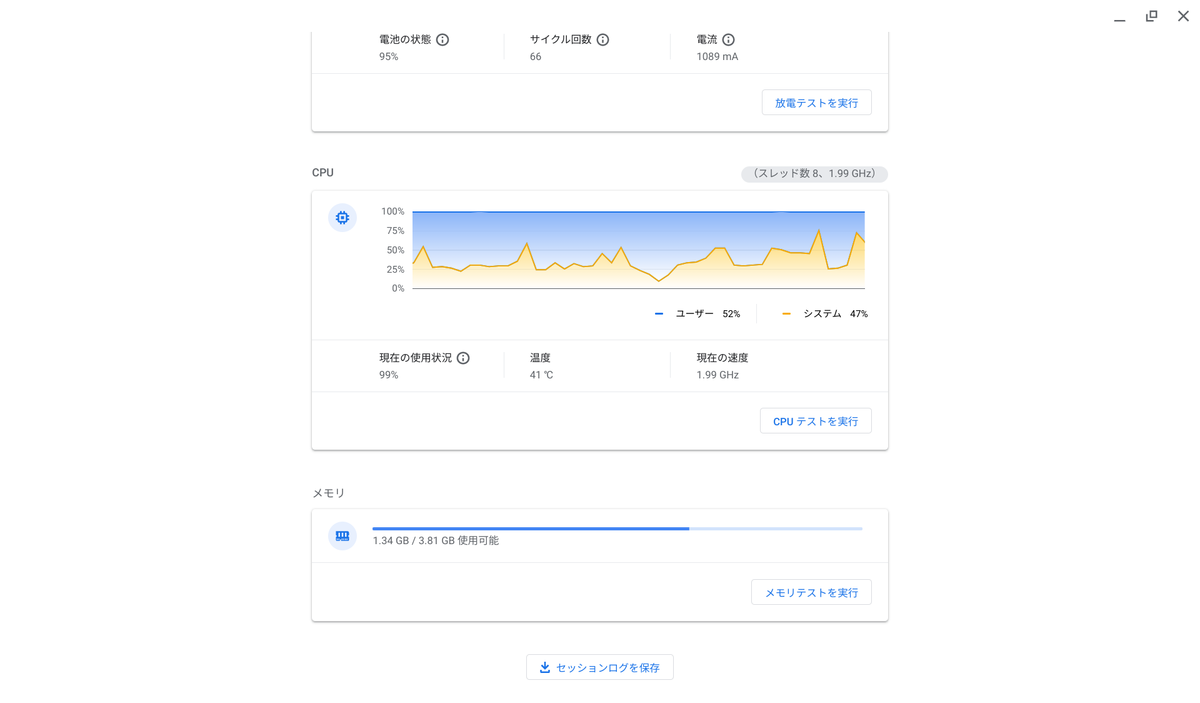Click the info icon beside サイクル回数
Image resolution: width=1200 pixels, height=703 pixels.
(603, 40)
